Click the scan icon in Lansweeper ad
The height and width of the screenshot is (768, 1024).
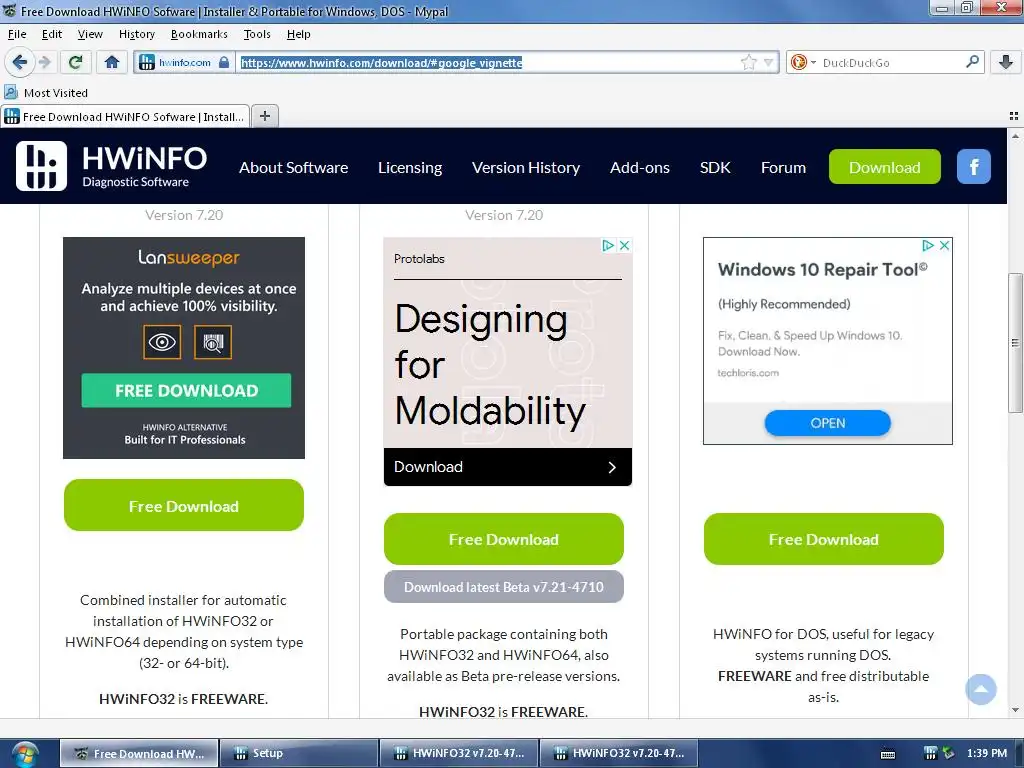213,342
